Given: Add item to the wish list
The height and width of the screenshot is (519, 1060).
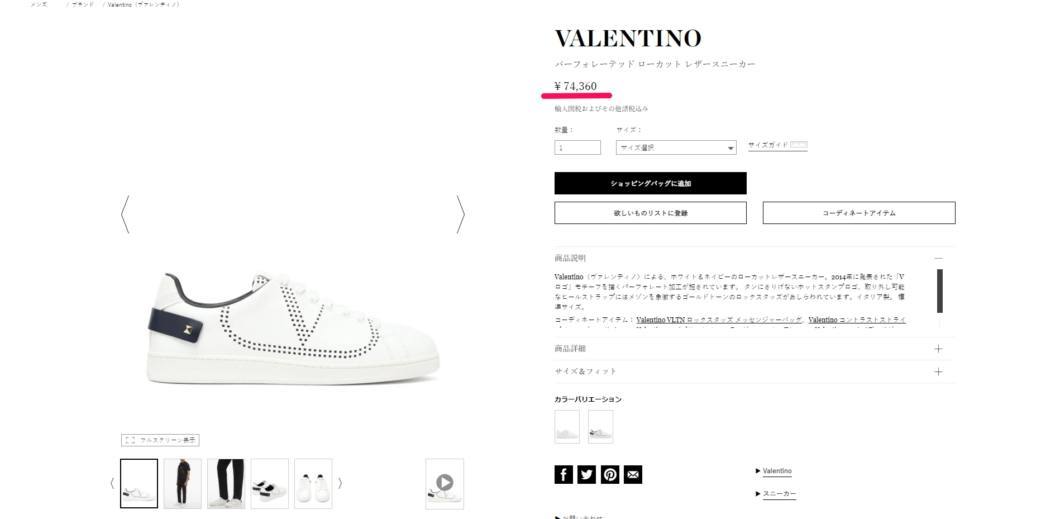Looking at the screenshot, I should (650, 213).
